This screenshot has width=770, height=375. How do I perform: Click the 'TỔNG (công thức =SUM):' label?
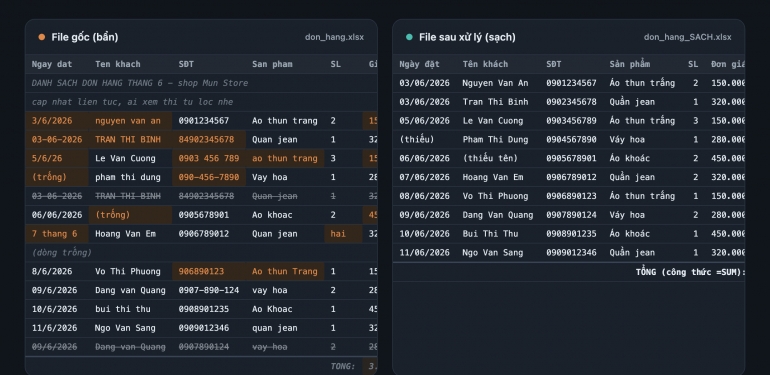click(x=690, y=272)
